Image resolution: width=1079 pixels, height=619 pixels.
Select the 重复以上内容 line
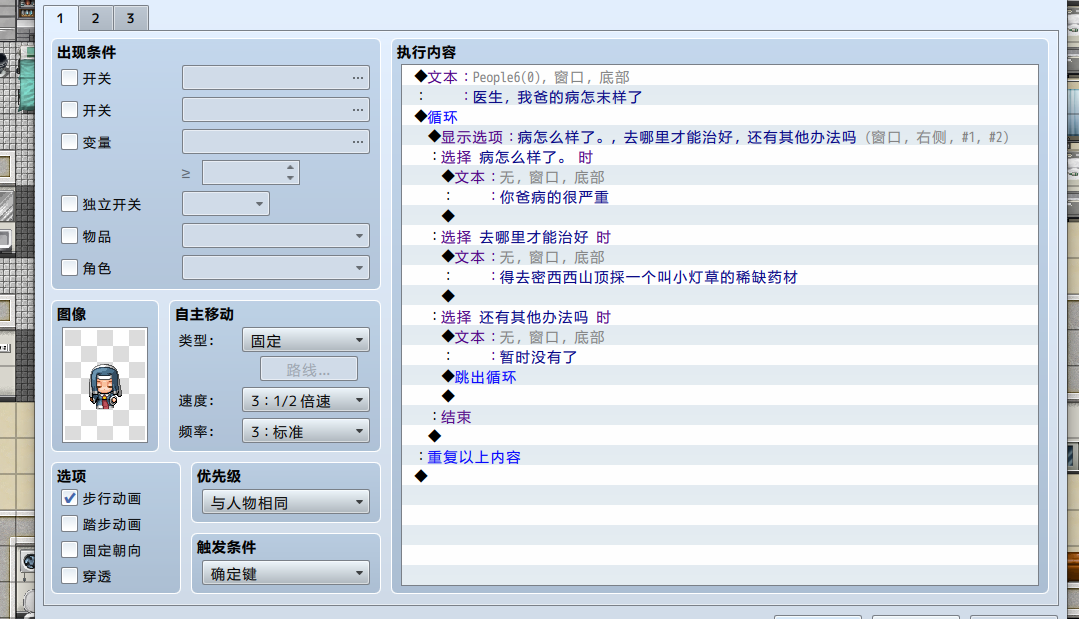[720, 456]
